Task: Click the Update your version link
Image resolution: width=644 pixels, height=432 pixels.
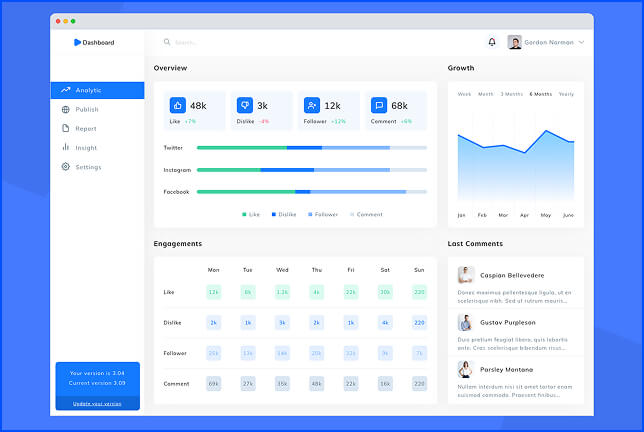Action: pyautogui.click(x=97, y=403)
